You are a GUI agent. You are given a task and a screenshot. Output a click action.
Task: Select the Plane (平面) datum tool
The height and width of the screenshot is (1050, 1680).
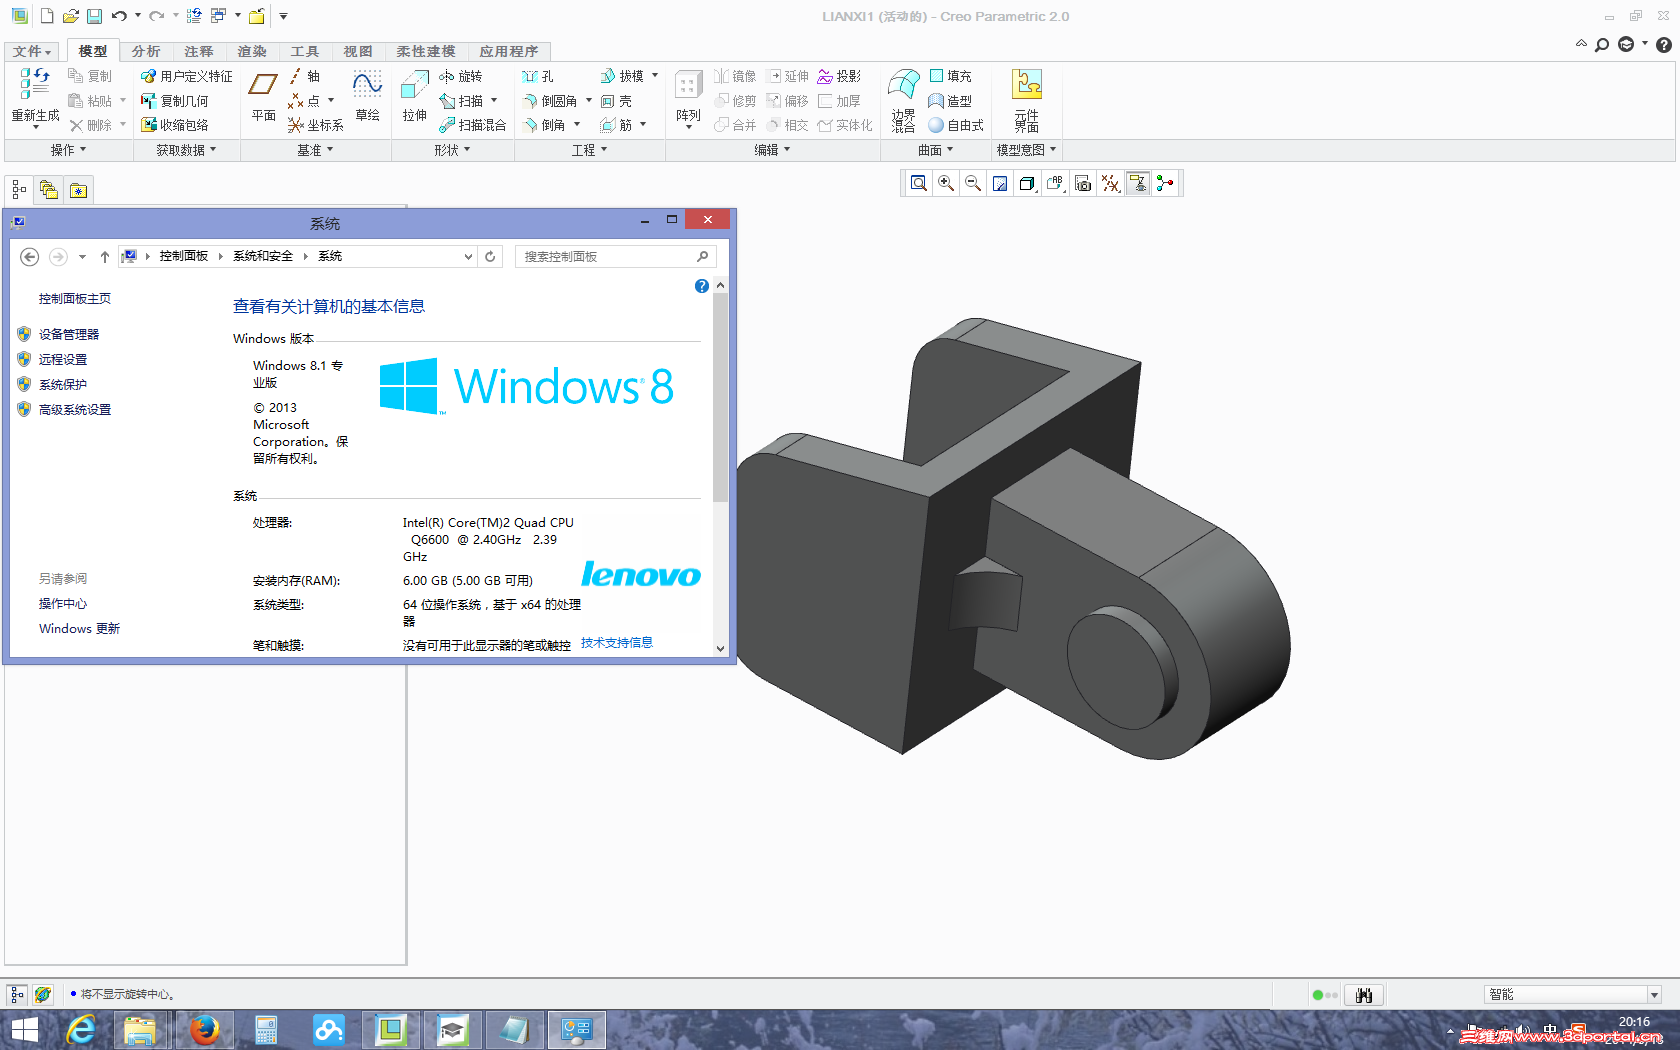(263, 97)
